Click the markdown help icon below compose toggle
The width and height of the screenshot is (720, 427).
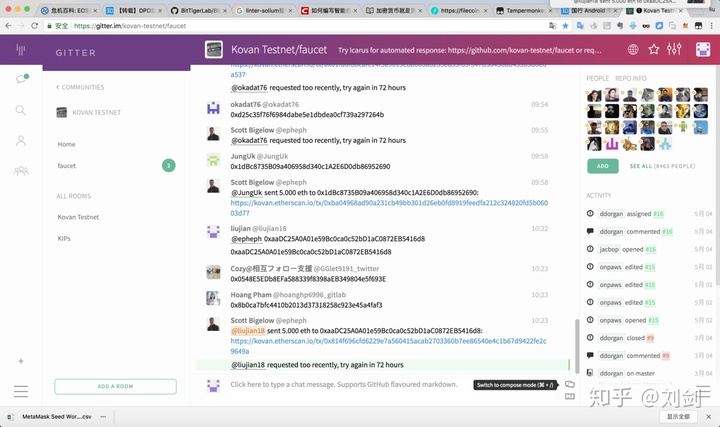point(569,397)
